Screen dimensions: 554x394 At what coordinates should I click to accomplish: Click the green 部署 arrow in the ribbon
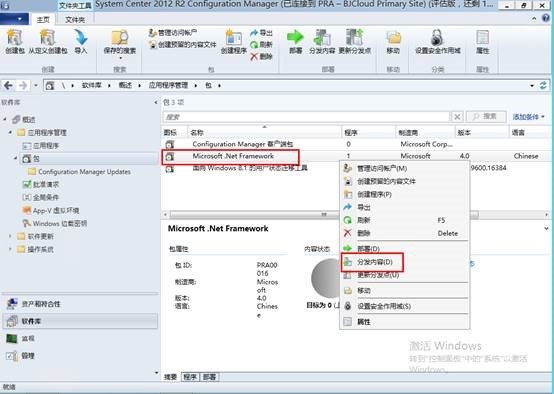click(x=295, y=37)
